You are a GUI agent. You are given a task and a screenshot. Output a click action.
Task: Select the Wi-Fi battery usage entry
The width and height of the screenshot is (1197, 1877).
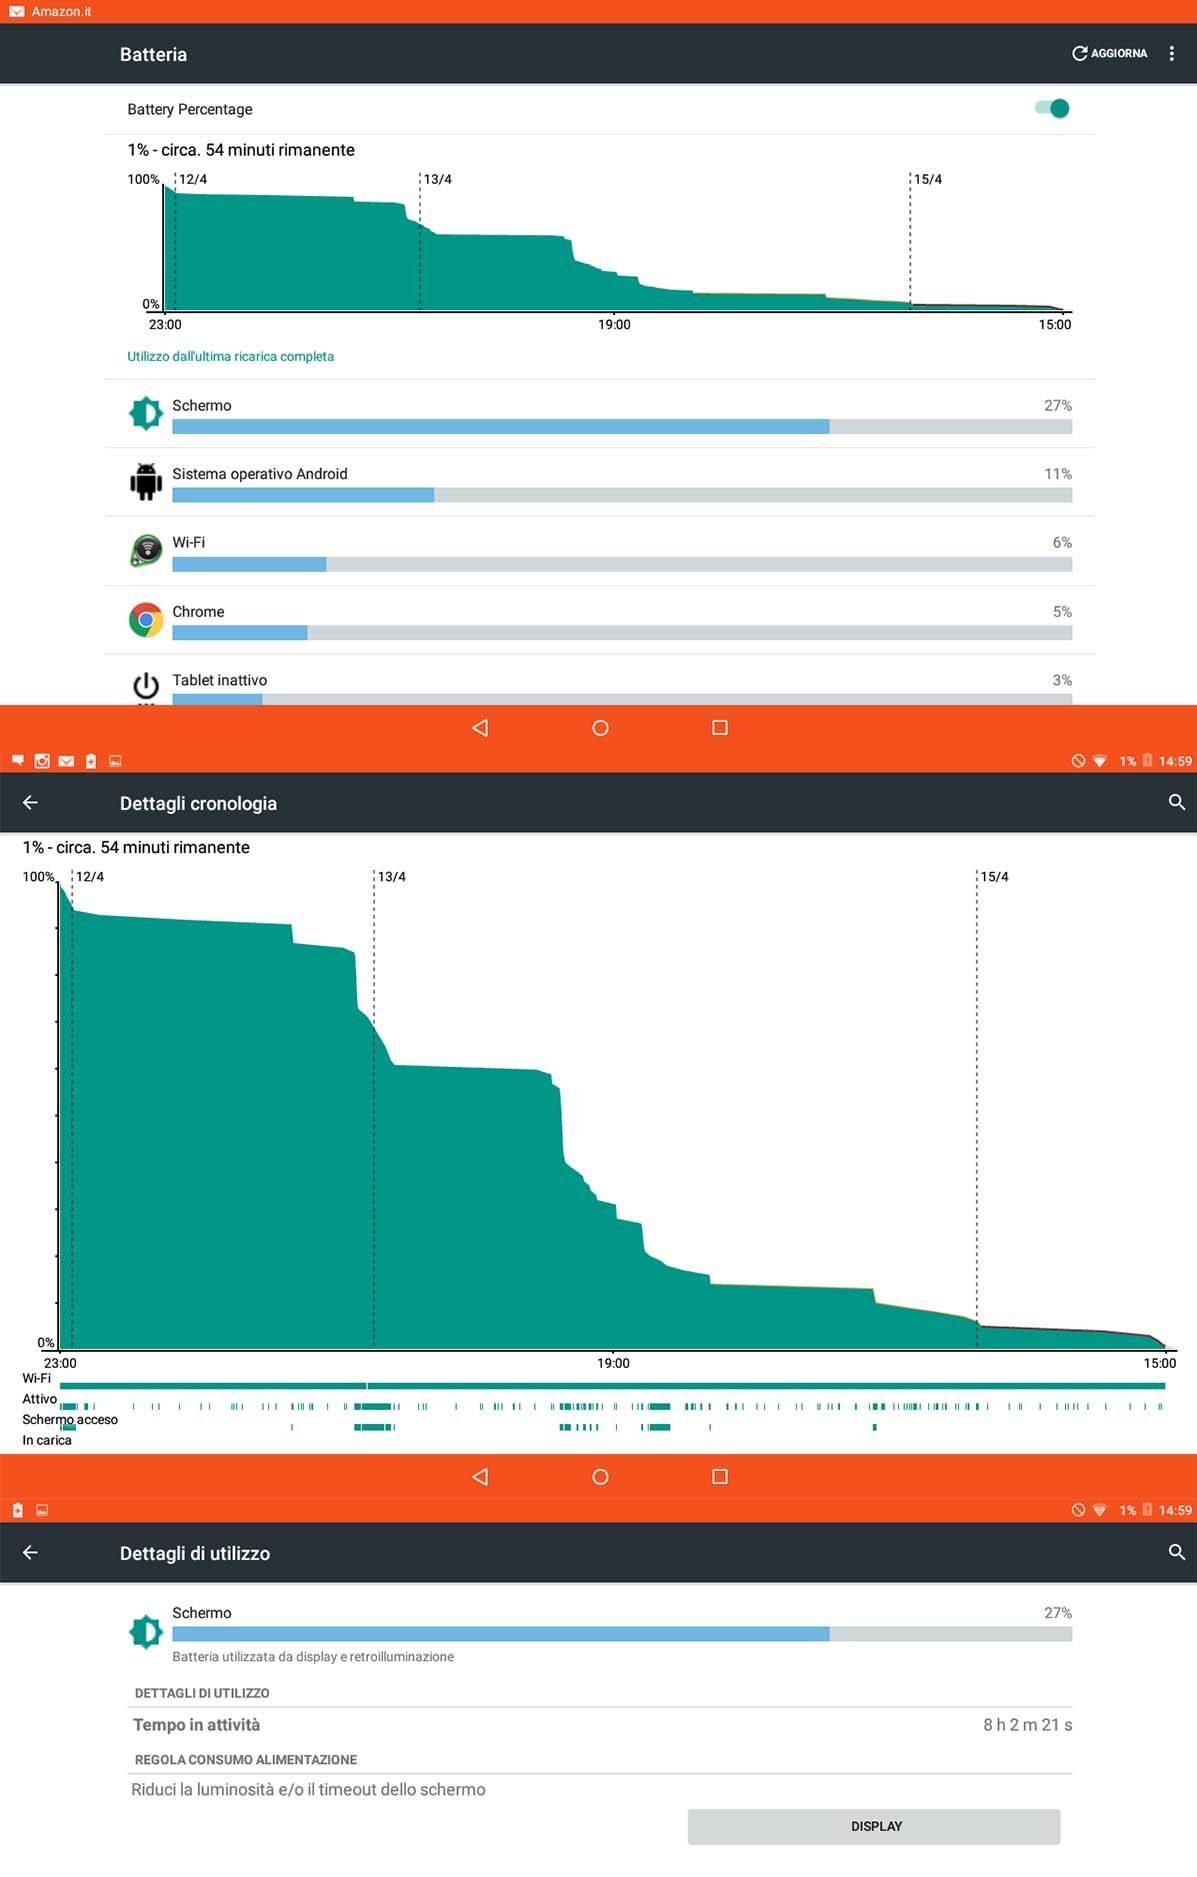[x=600, y=552]
